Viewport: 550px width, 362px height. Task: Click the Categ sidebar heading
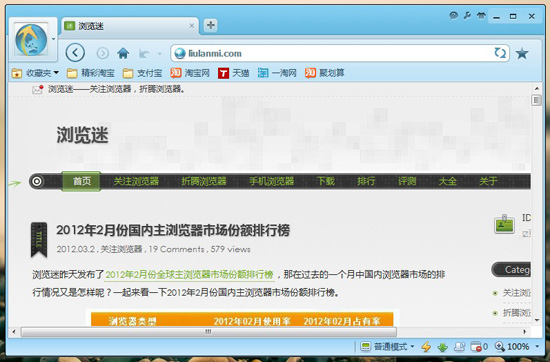click(x=512, y=269)
